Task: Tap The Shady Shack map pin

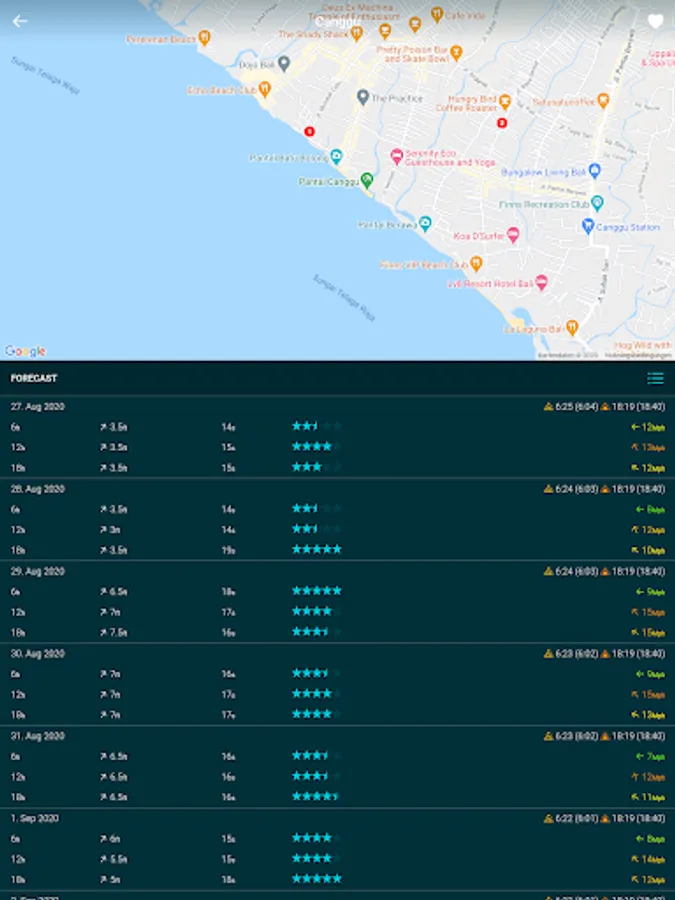Action: pos(356,33)
